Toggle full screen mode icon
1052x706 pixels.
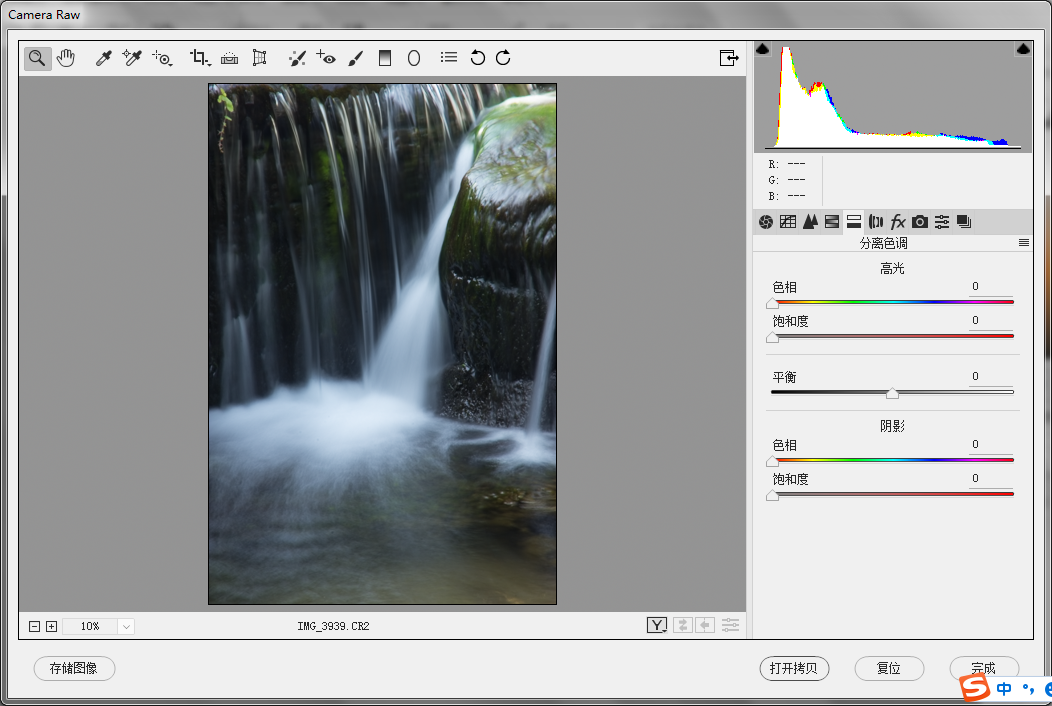(729, 58)
